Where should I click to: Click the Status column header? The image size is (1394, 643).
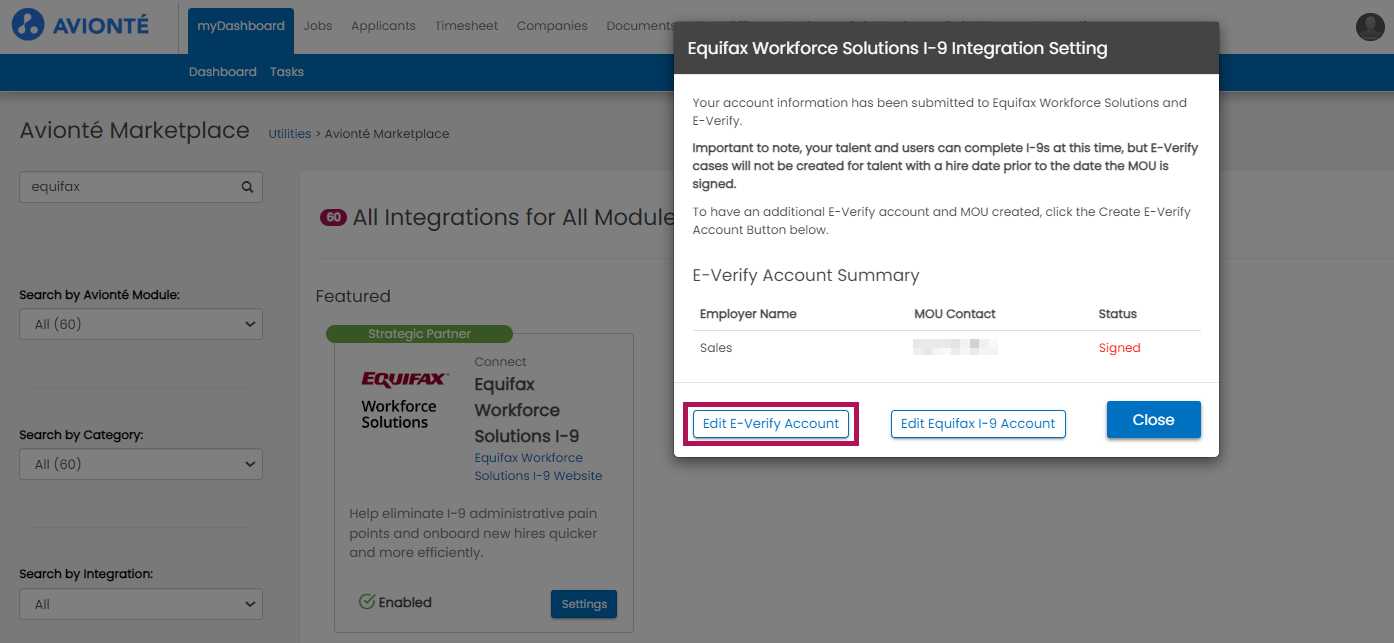point(1118,314)
